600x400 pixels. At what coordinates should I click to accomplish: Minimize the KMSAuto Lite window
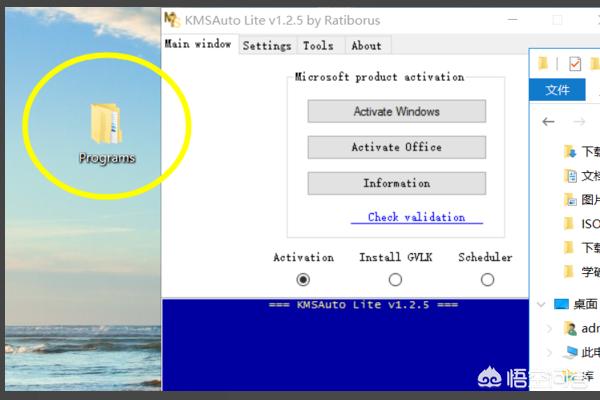coord(513,20)
